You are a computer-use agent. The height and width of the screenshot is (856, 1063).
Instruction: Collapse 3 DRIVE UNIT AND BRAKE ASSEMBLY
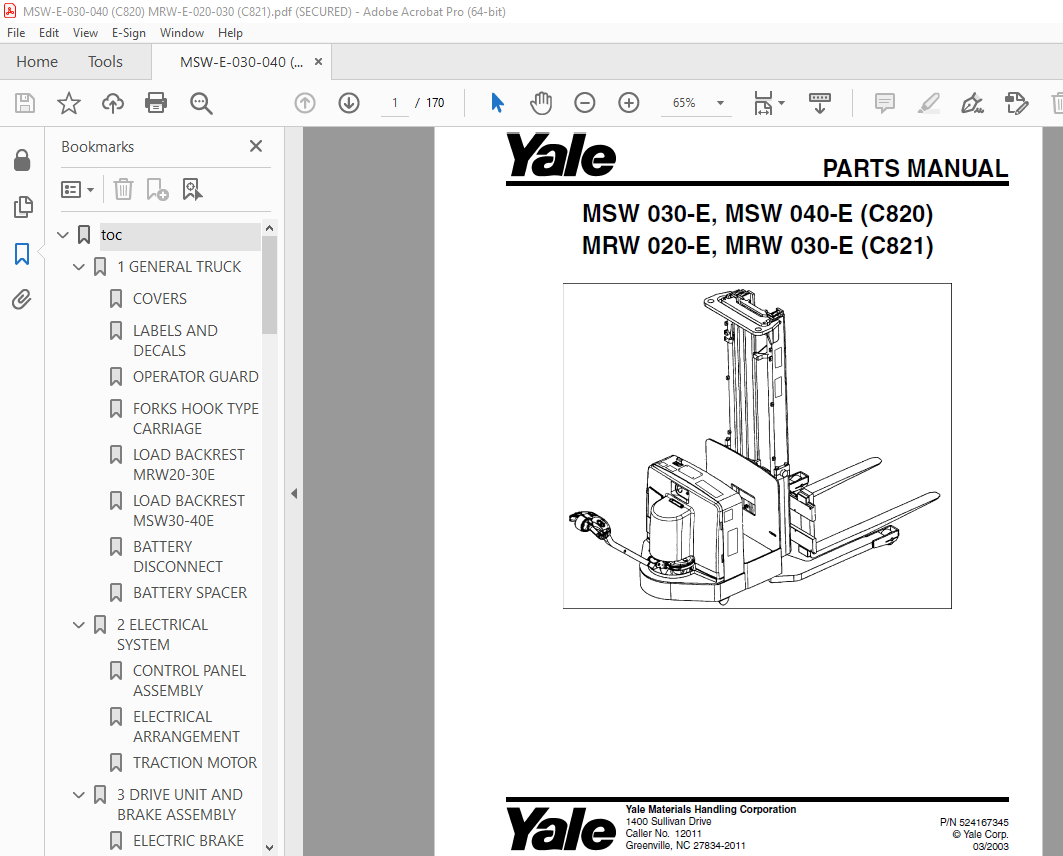(79, 794)
